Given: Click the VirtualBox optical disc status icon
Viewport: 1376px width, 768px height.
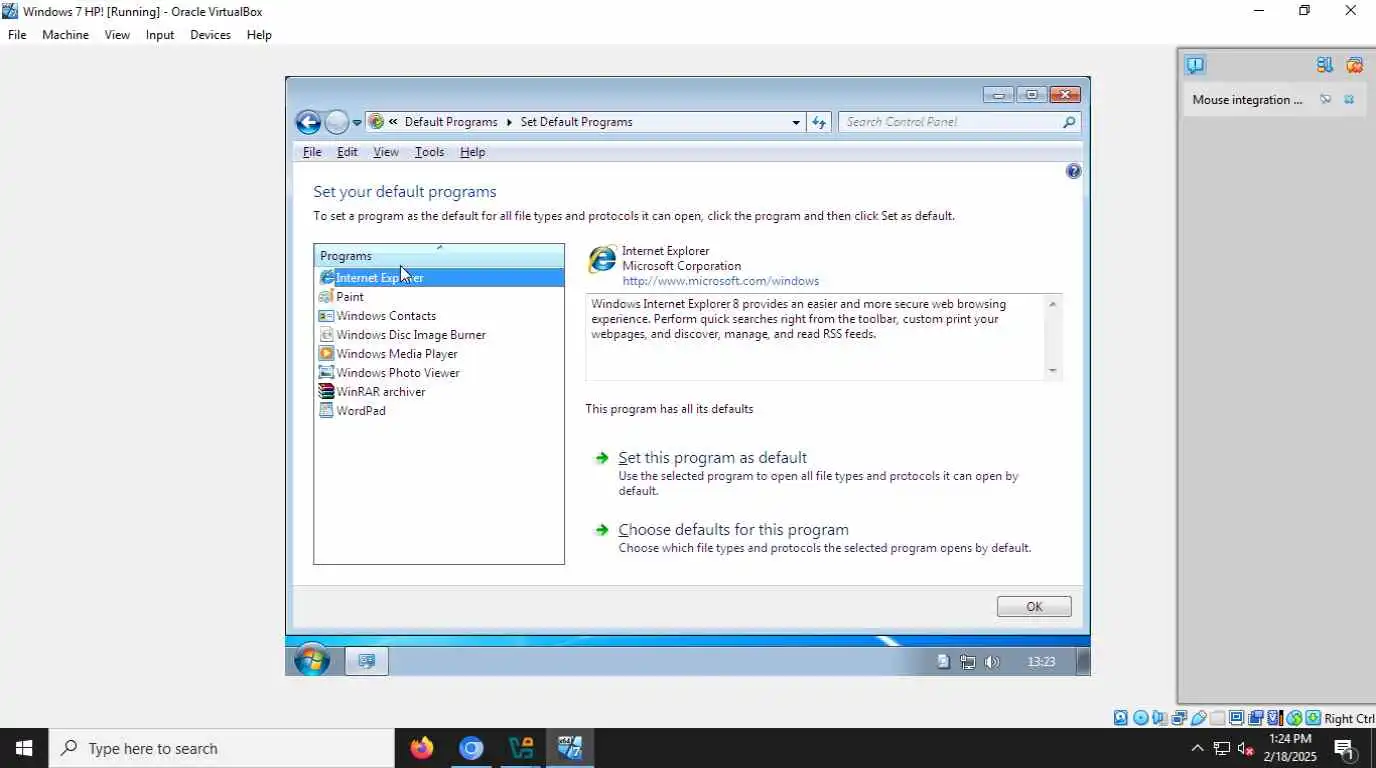Looking at the screenshot, I should (x=1140, y=718).
